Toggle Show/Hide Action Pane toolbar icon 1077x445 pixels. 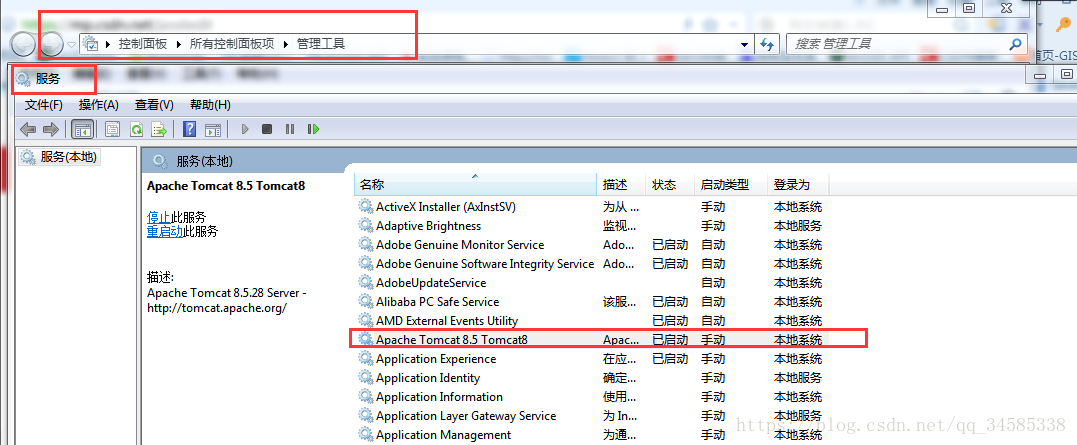[213, 129]
